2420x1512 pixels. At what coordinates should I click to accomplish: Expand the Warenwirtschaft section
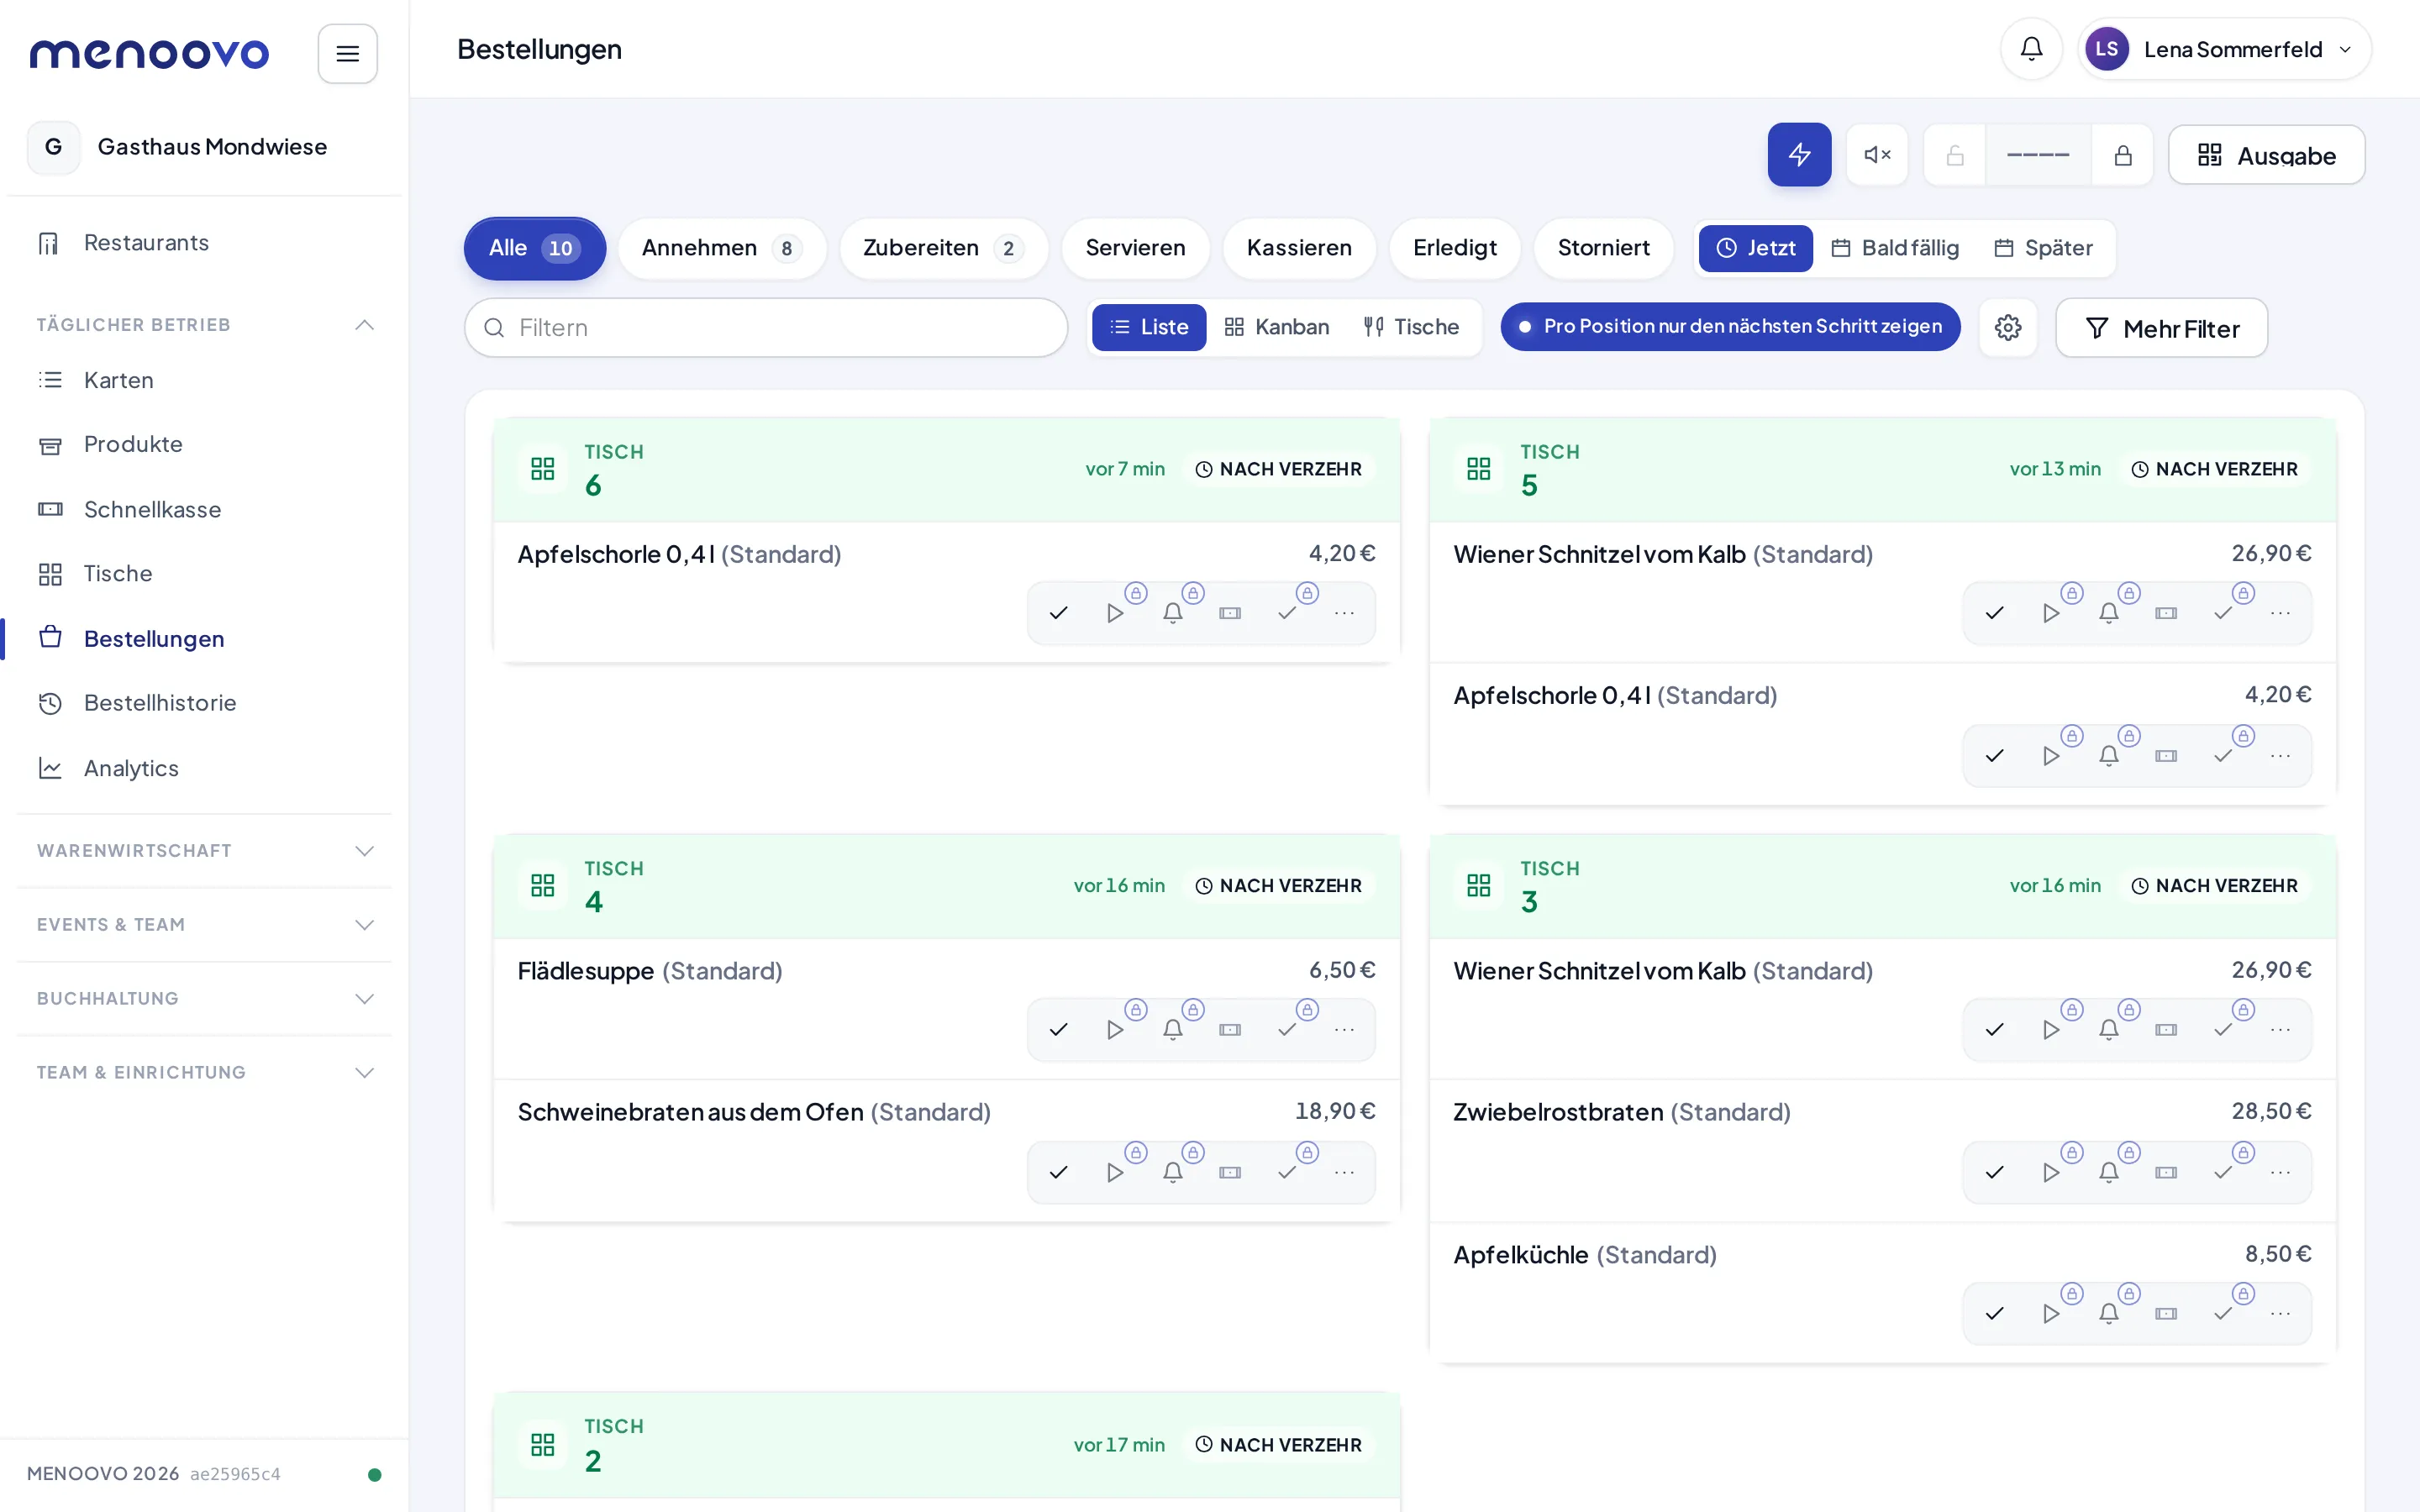pyautogui.click(x=205, y=851)
